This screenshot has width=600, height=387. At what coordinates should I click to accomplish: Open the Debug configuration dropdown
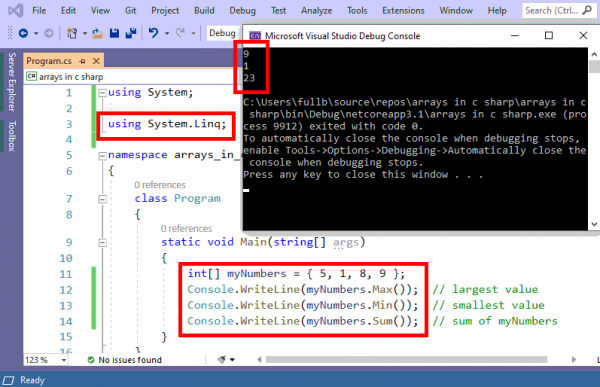(x=223, y=33)
